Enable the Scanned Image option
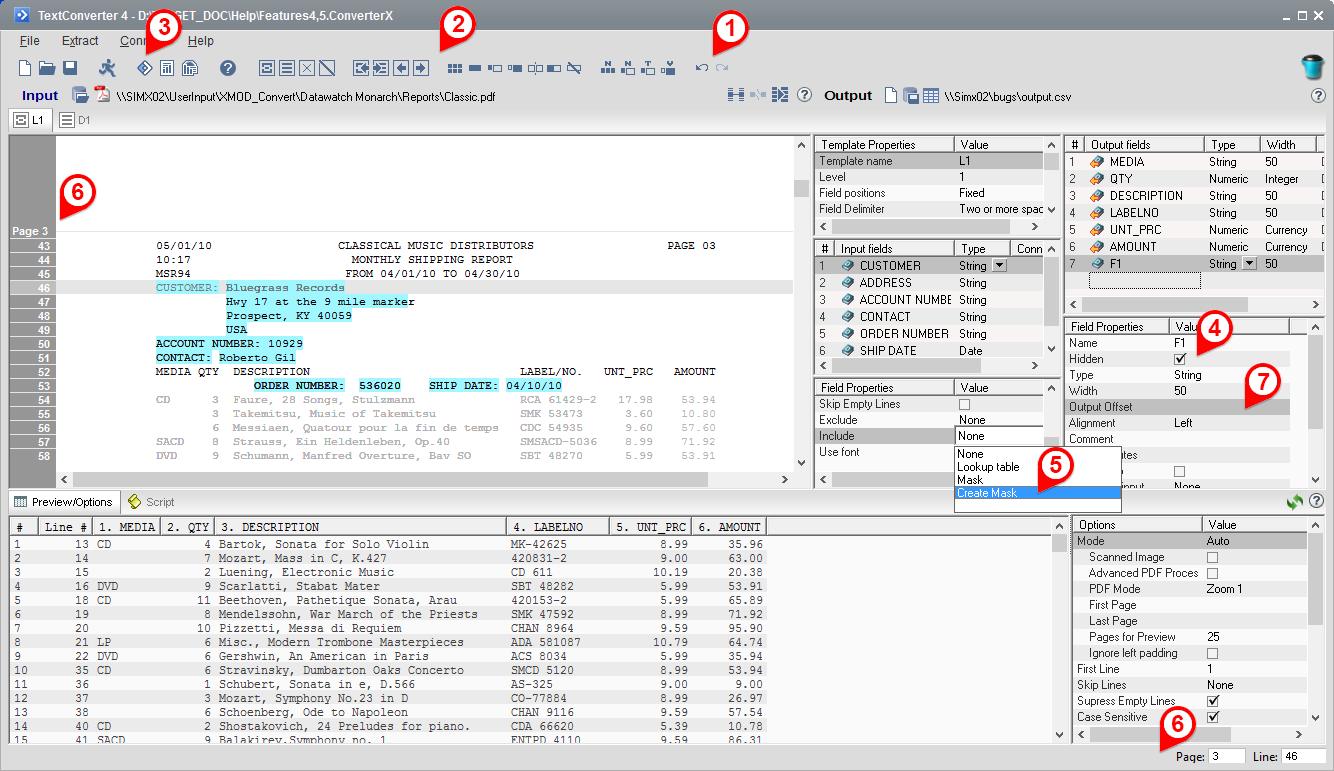Viewport: 1334px width, 771px height. point(1213,557)
